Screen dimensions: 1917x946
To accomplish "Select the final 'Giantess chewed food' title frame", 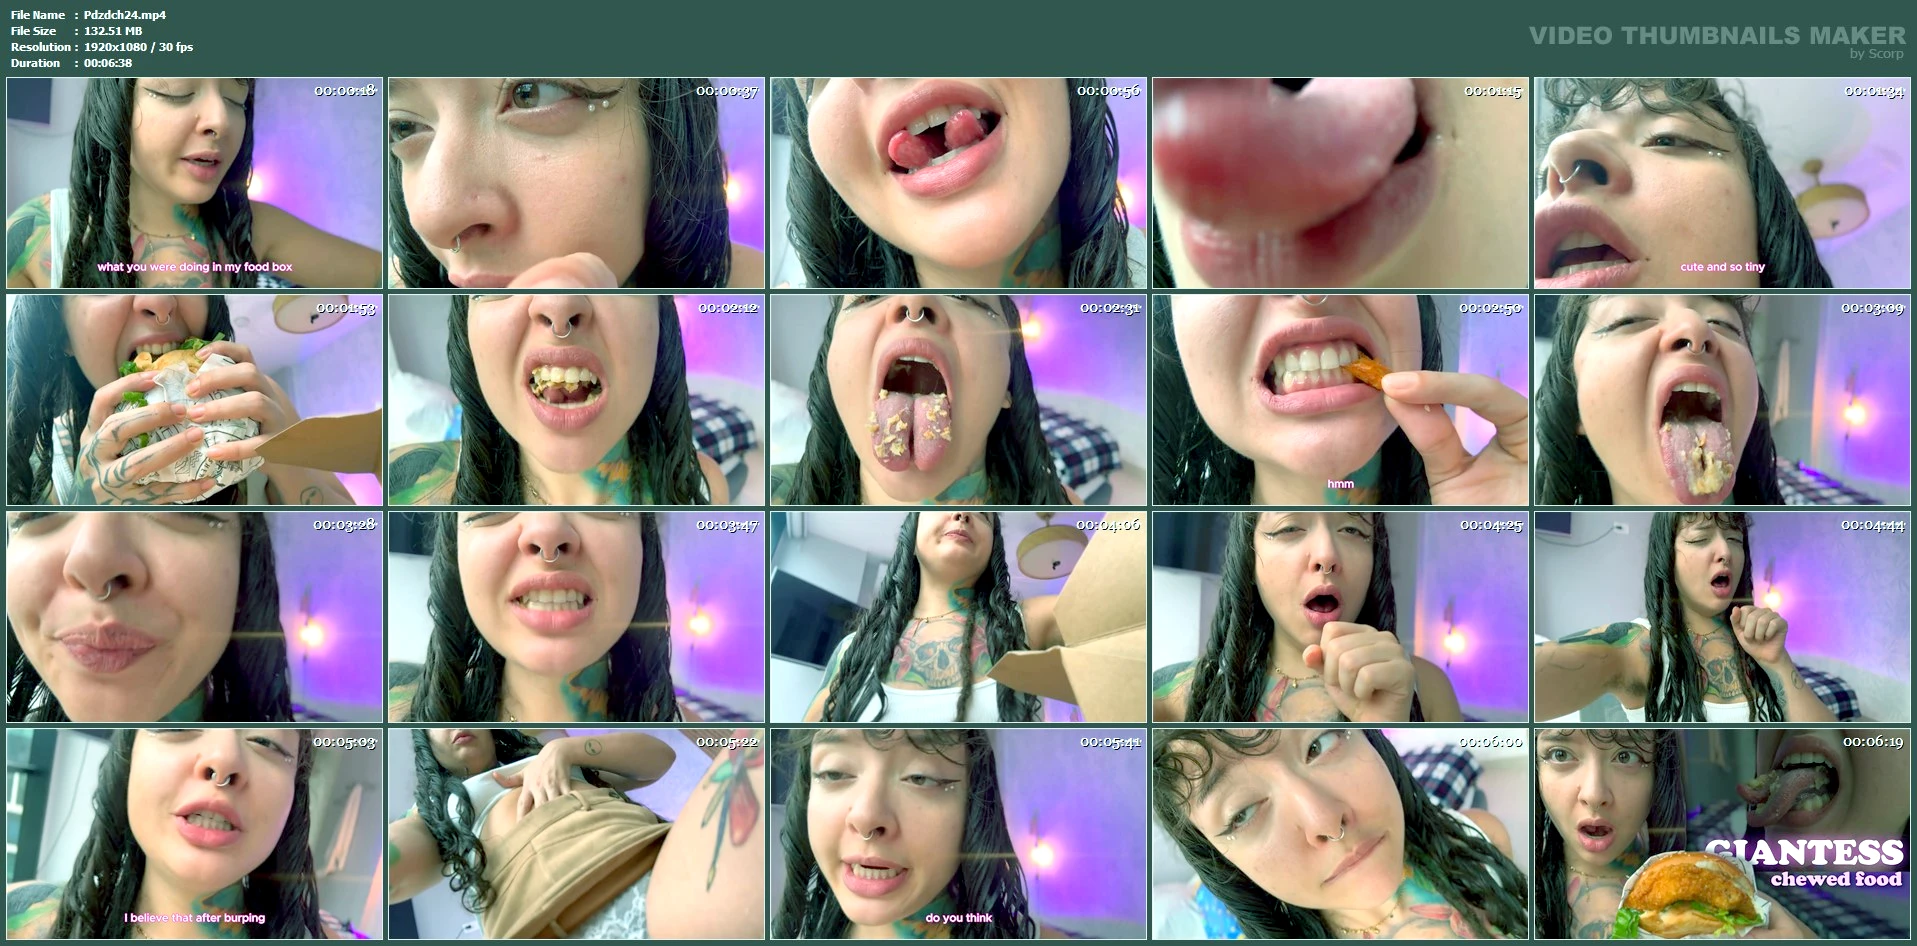I will click(1722, 834).
